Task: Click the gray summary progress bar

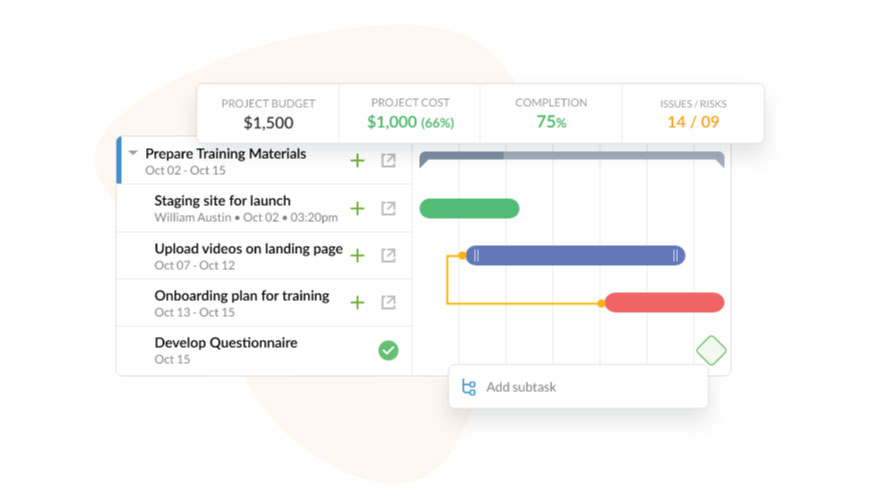Action: pos(571,157)
